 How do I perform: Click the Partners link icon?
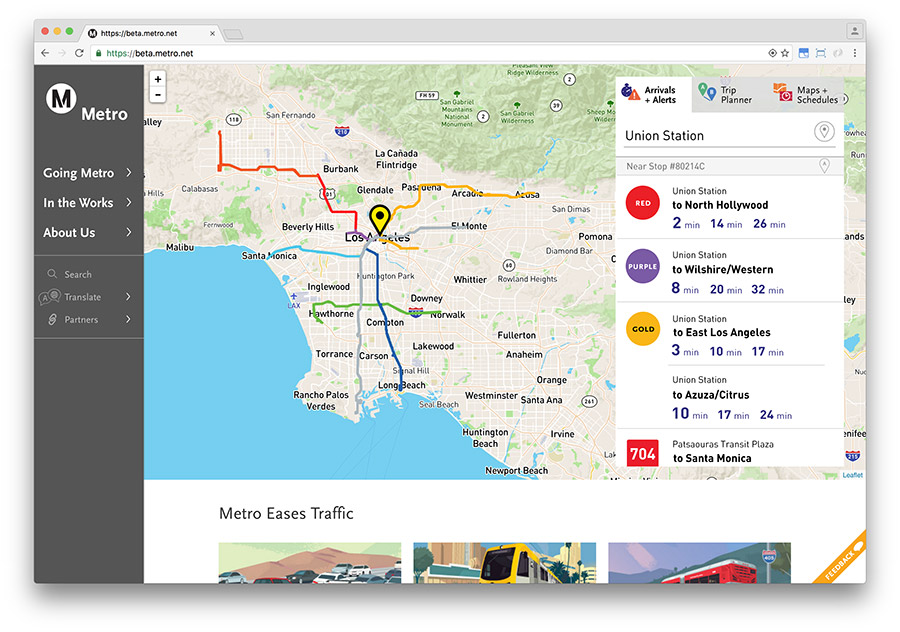pos(52,319)
